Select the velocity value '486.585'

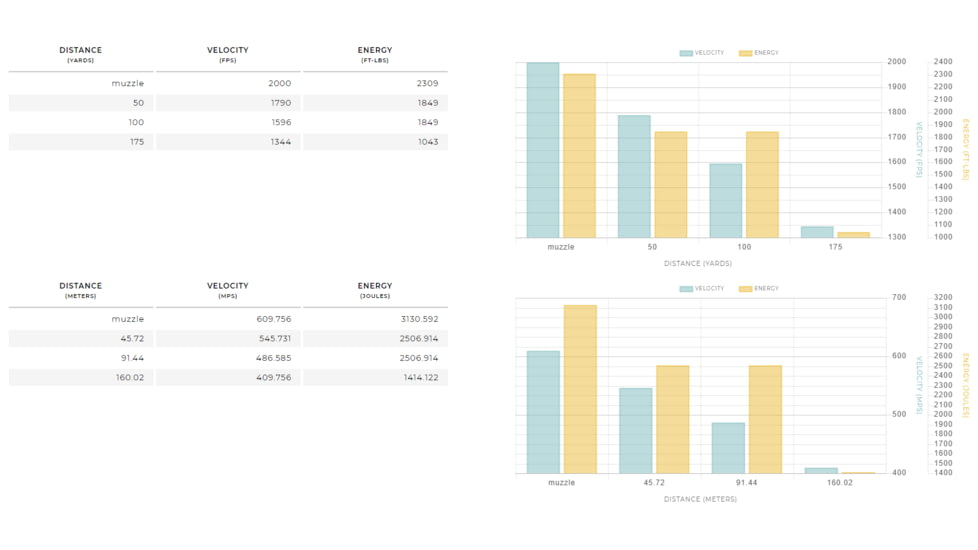click(x=274, y=358)
